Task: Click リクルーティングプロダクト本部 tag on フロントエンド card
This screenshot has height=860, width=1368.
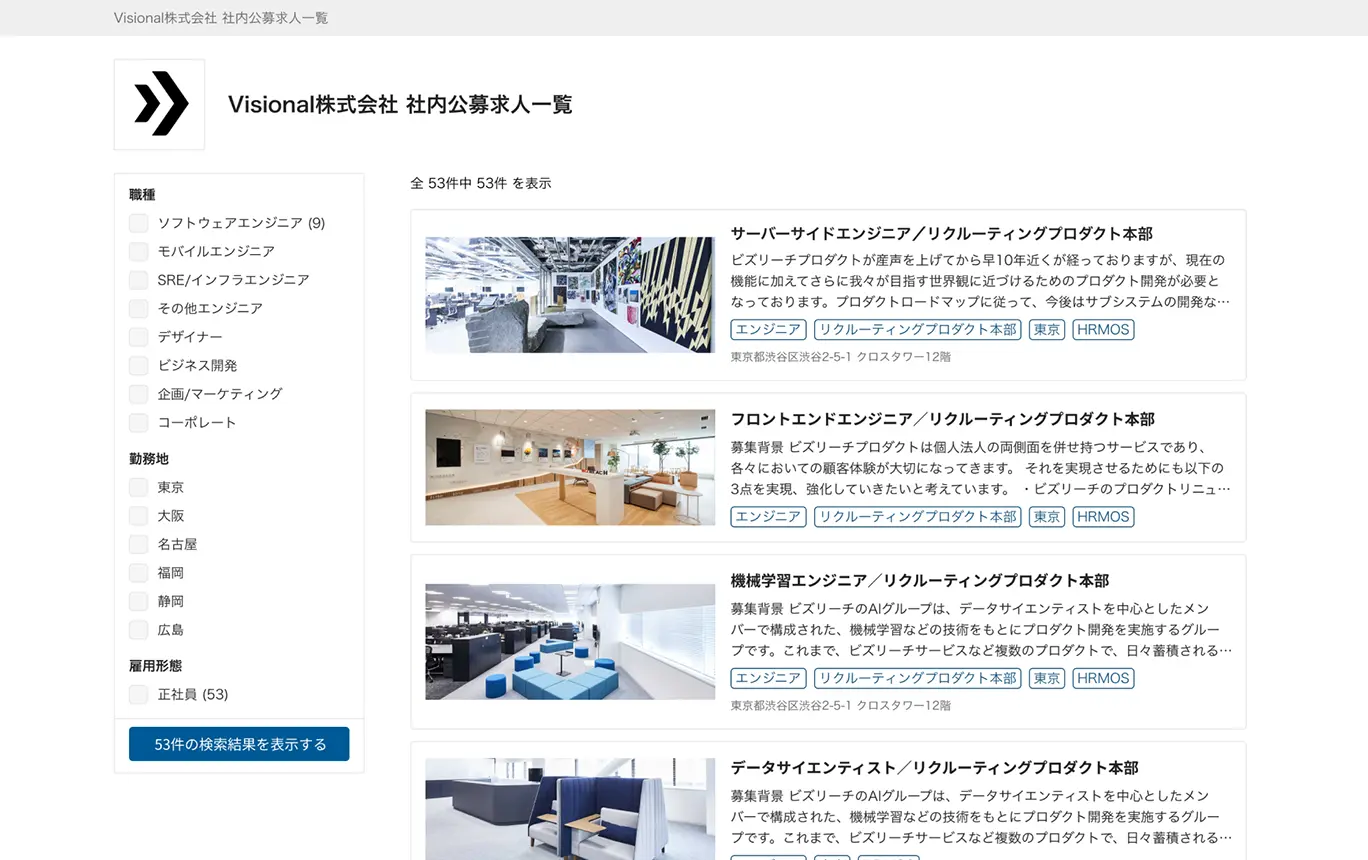Action: (917, 517)
